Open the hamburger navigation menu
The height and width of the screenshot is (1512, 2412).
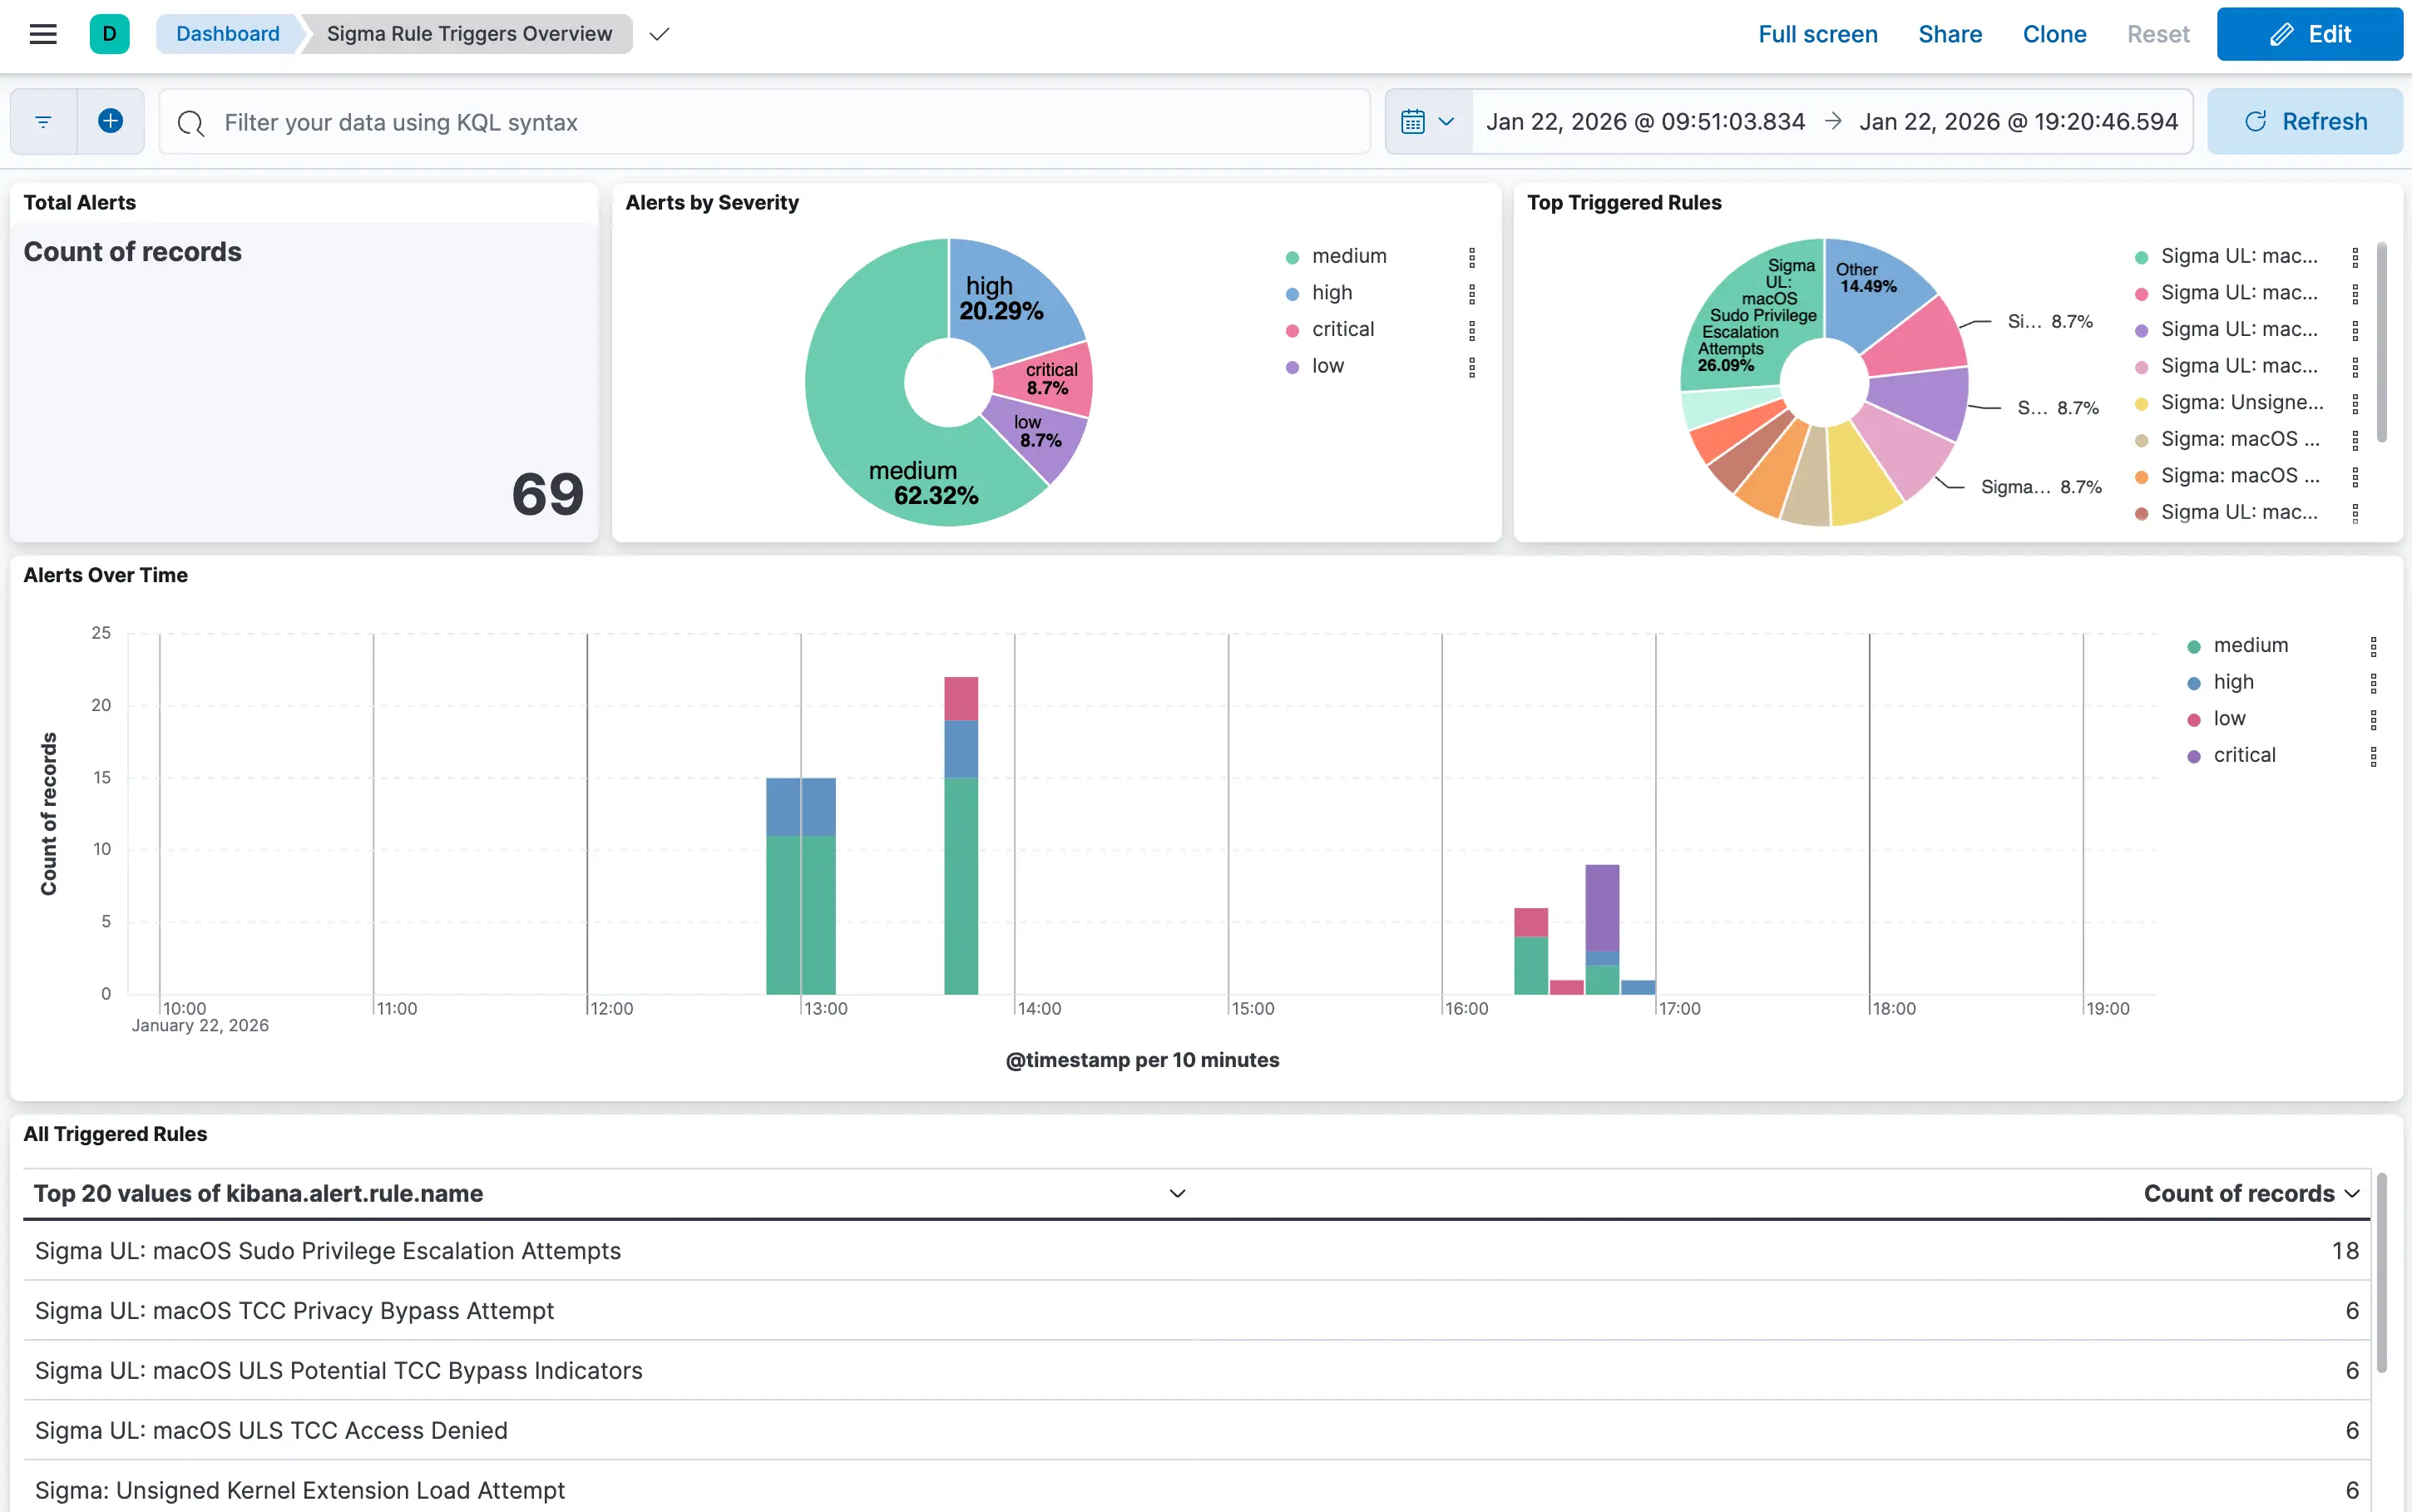(x=43, y=34)
